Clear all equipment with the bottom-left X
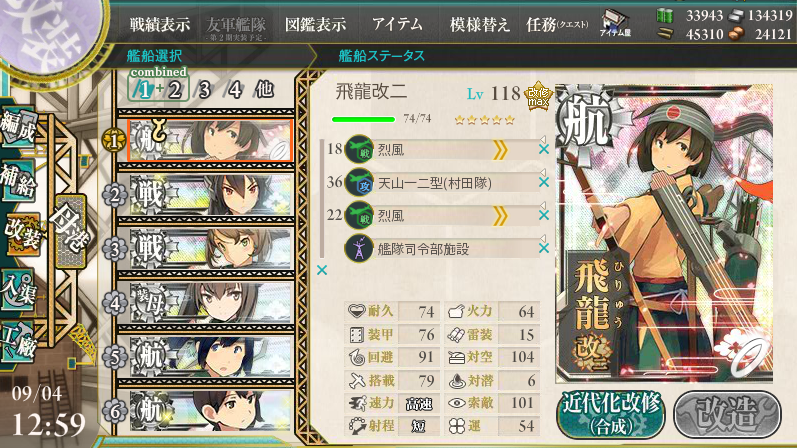 322,270
